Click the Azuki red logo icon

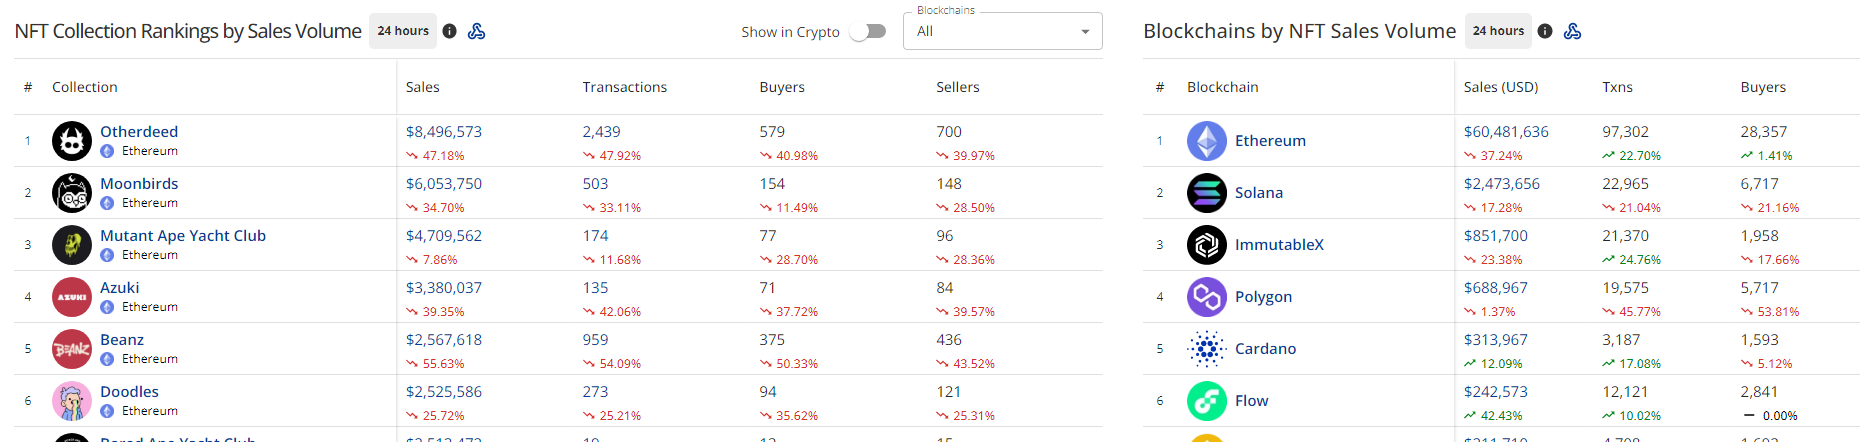[72, 297]
